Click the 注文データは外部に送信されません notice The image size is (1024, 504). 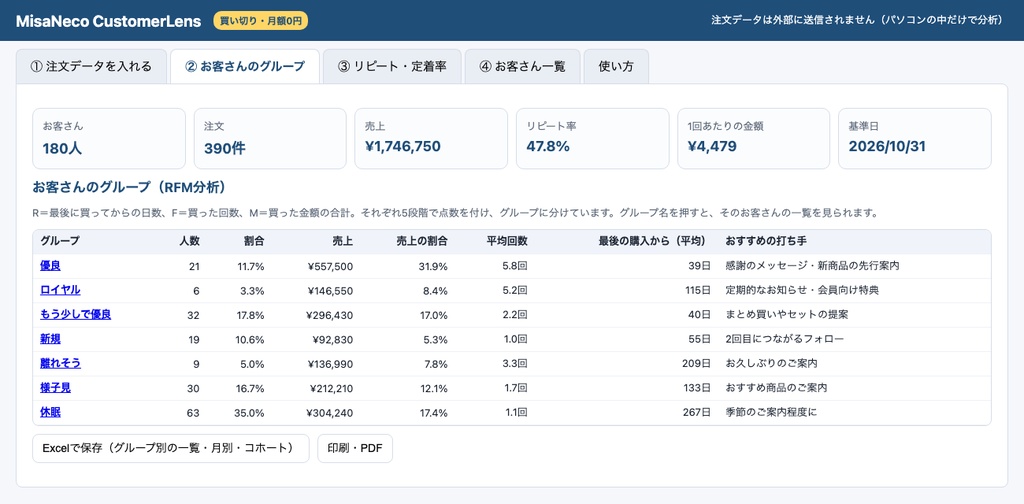coord(857,20)
